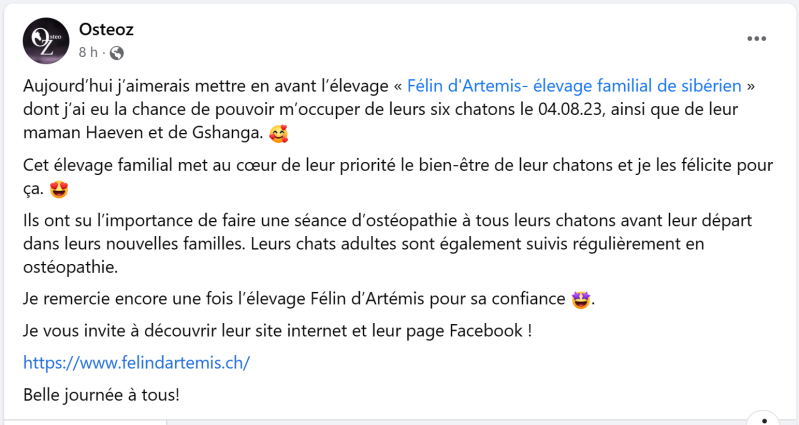This screenshot has height=425, width=799.
Task: Open the "8 h" post timestamp
Action: [88, 52]
